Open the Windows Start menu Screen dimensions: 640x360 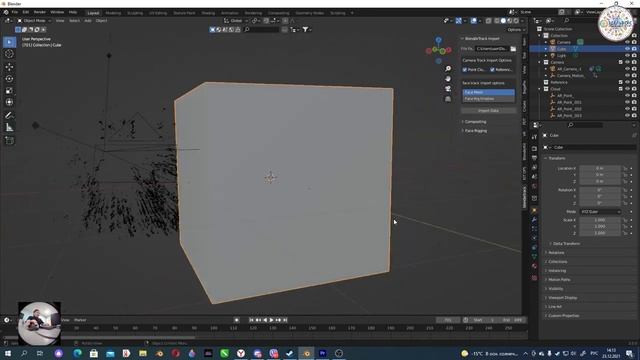point(7,353)
